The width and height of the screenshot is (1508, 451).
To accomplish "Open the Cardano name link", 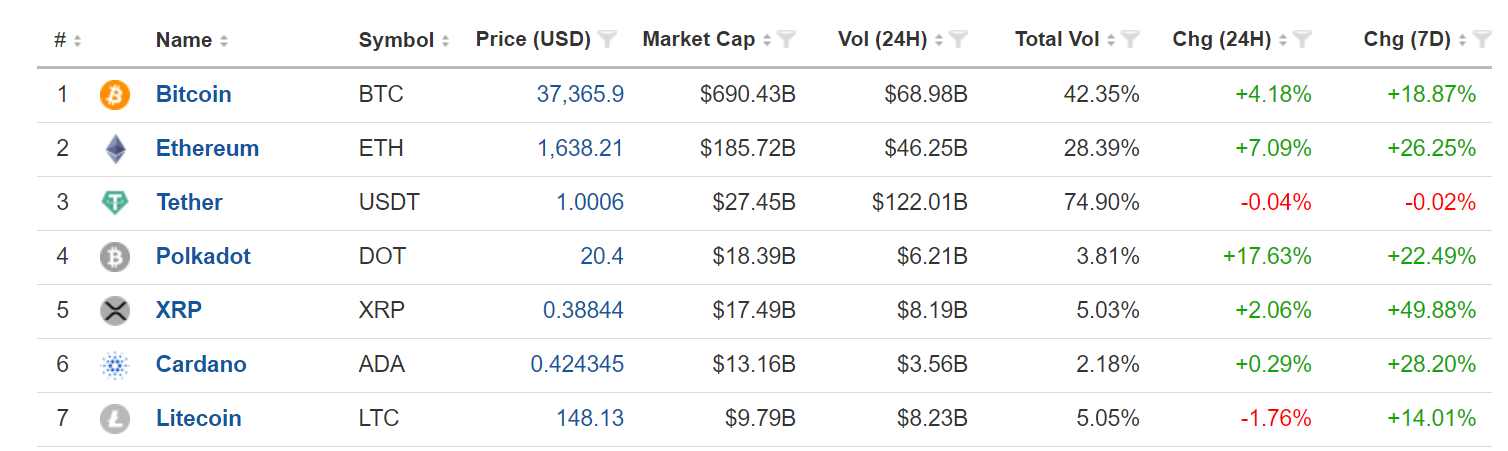I will 201,364.
